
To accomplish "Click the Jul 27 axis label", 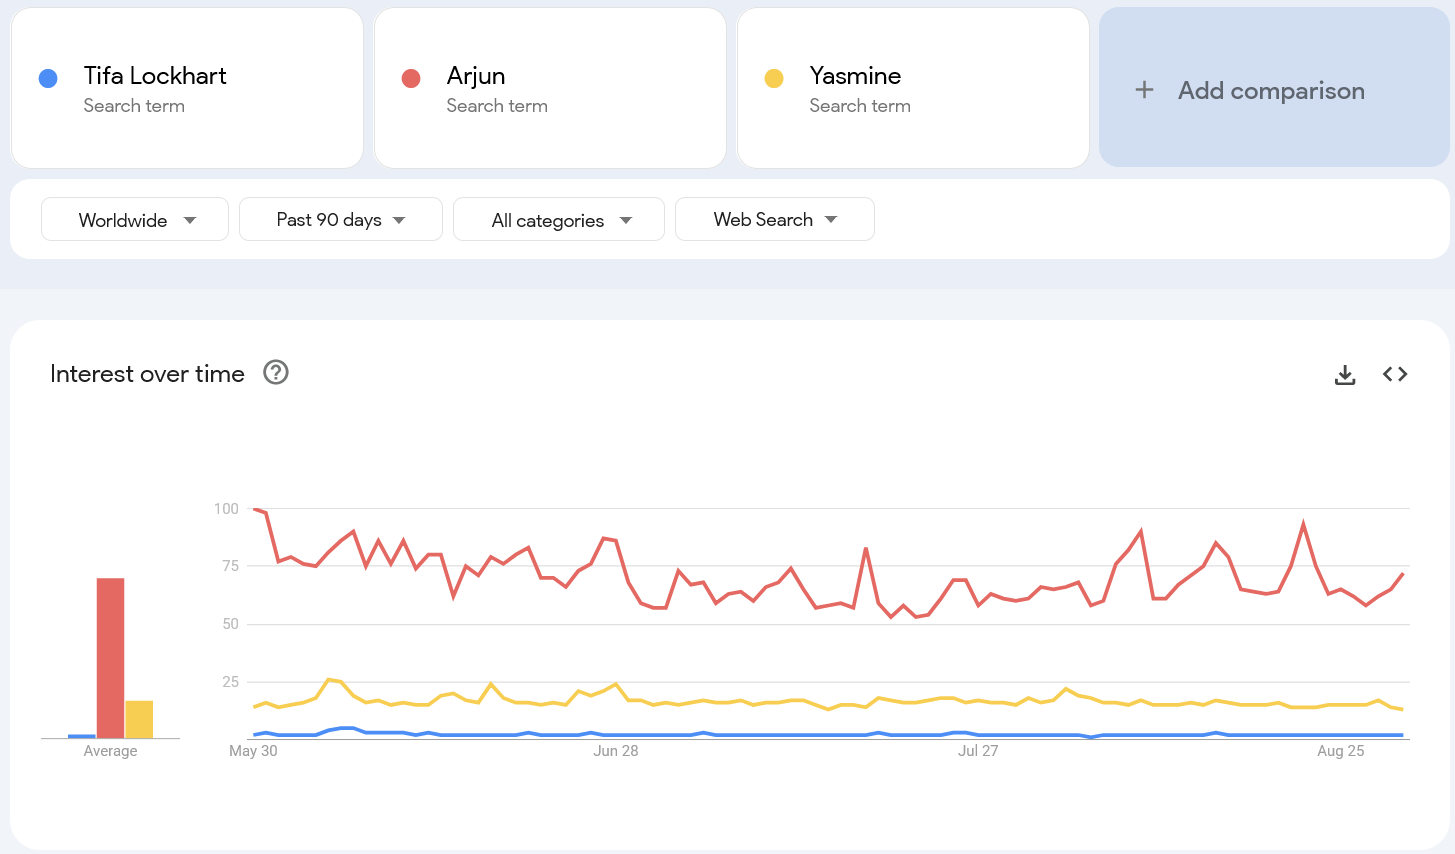I will [978, 751].
